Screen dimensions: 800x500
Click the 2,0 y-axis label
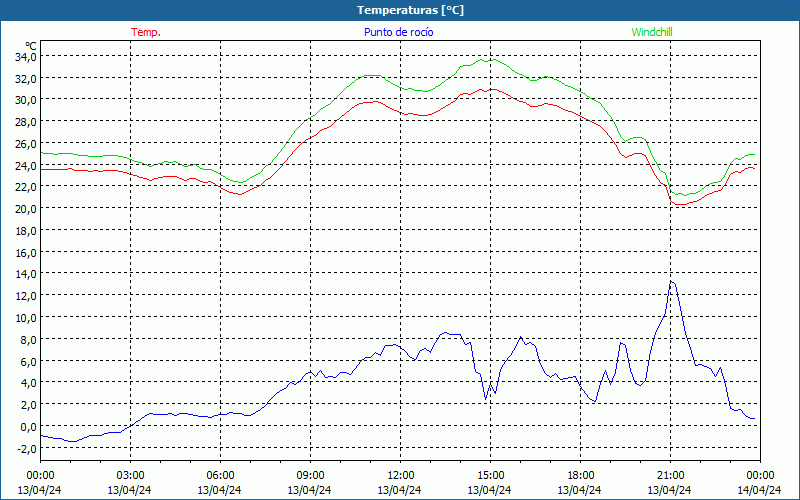pyautogui.click(x=28, y=405)
